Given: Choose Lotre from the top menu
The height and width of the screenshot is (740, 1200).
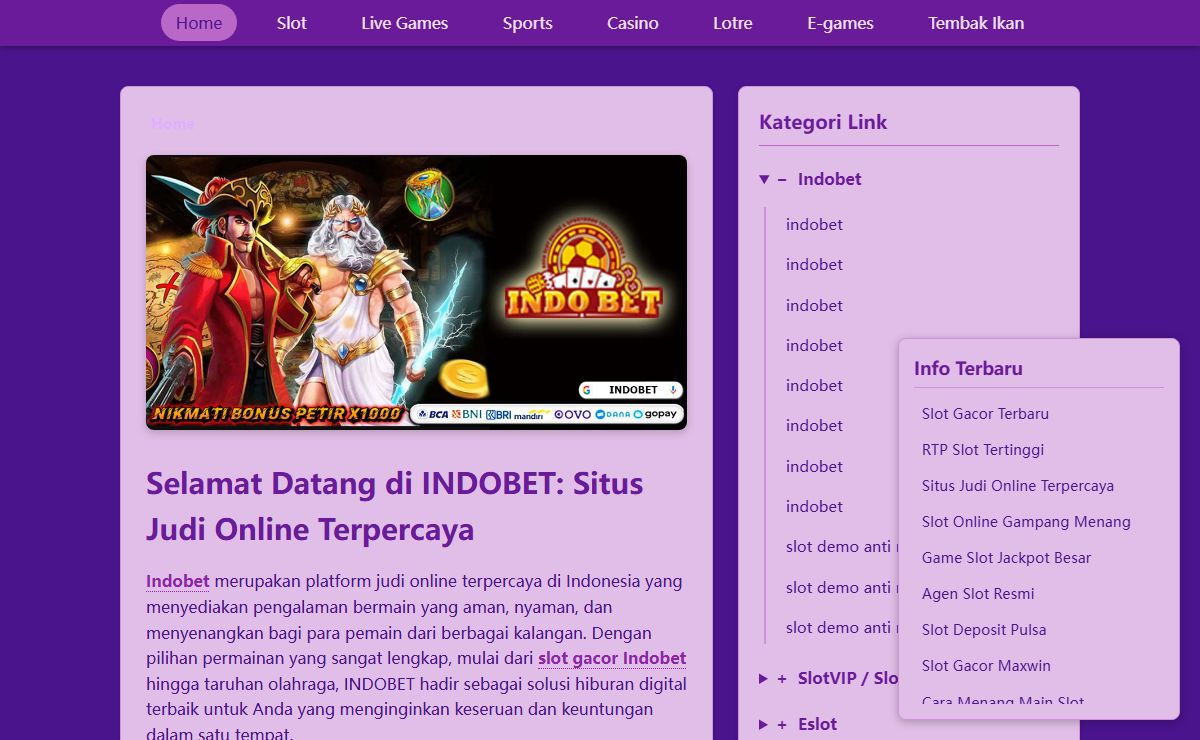Looking at the screenshot, I should 733,23.
